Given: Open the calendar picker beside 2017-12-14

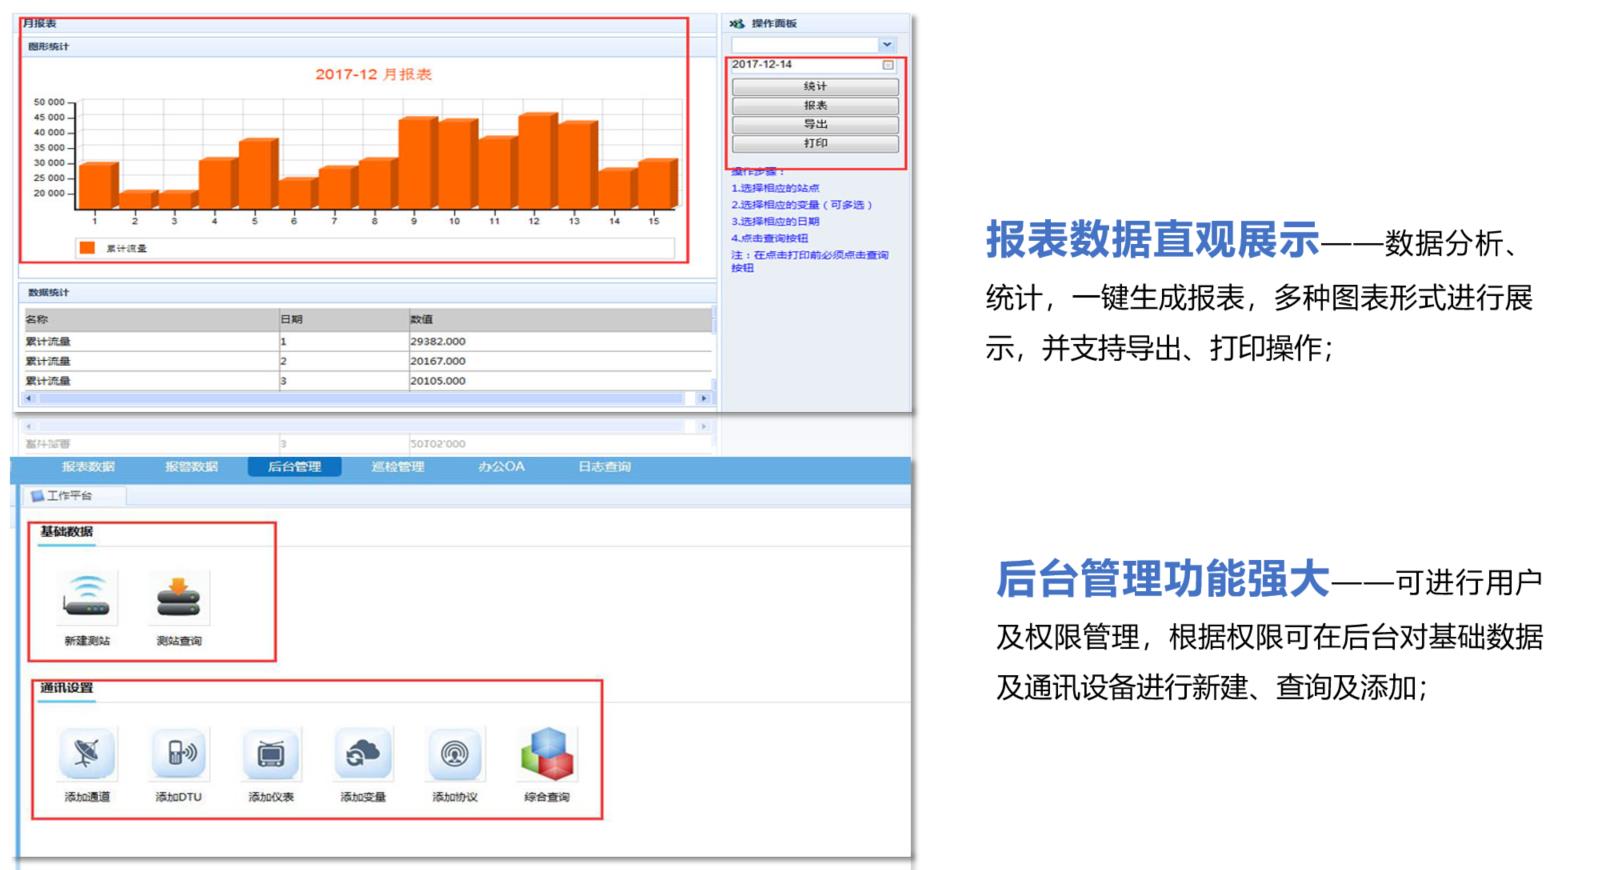Looking at the screenshot, I should click(x=887, y=65).
